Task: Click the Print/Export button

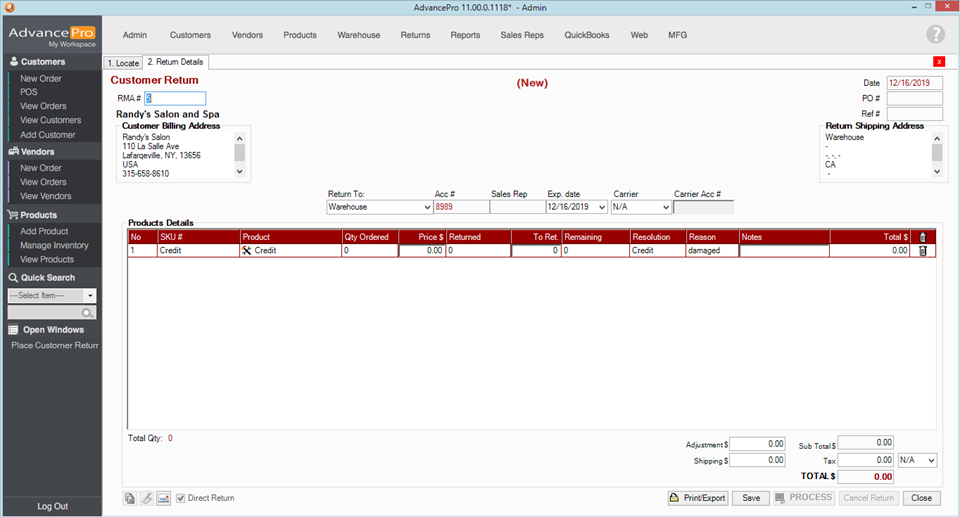Action: pyautogui.click(x=698, y=498)
